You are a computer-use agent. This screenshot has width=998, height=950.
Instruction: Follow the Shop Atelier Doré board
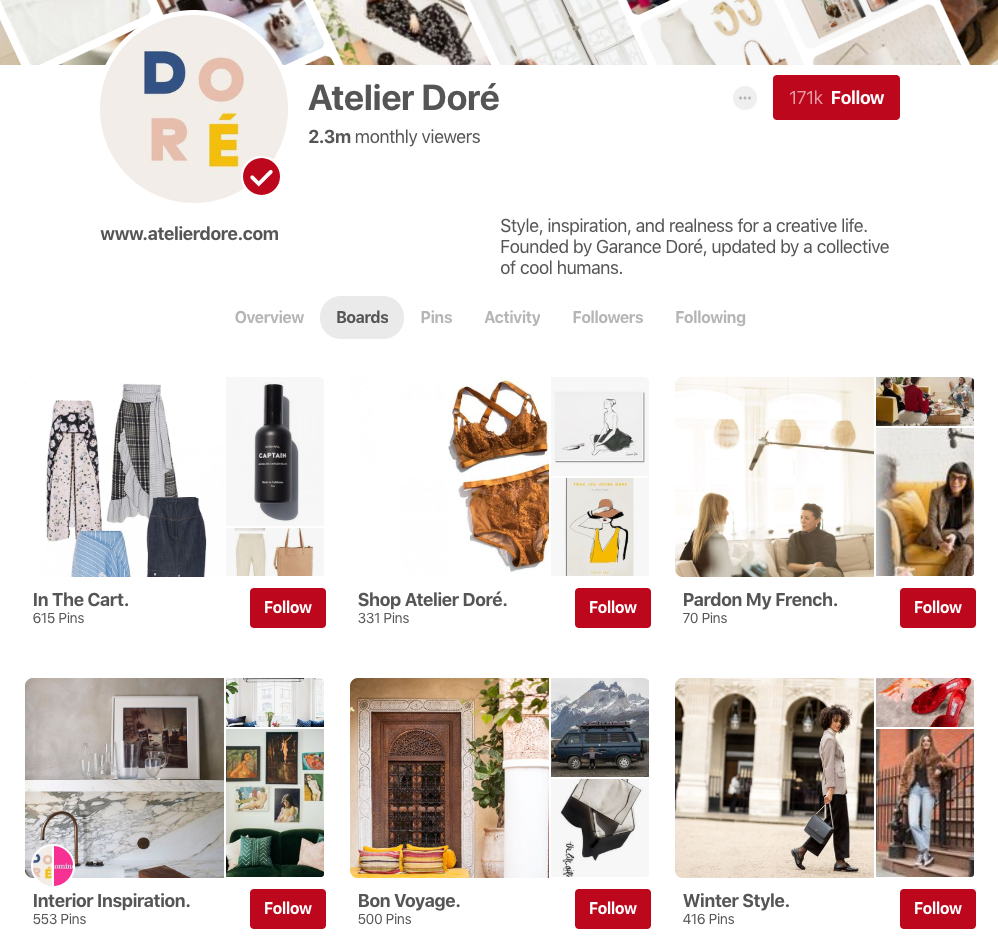pyautogui.click(x=612, y=608)
